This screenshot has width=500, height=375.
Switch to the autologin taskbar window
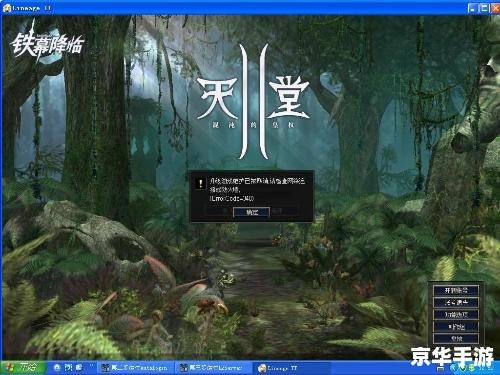pos(137,368)
